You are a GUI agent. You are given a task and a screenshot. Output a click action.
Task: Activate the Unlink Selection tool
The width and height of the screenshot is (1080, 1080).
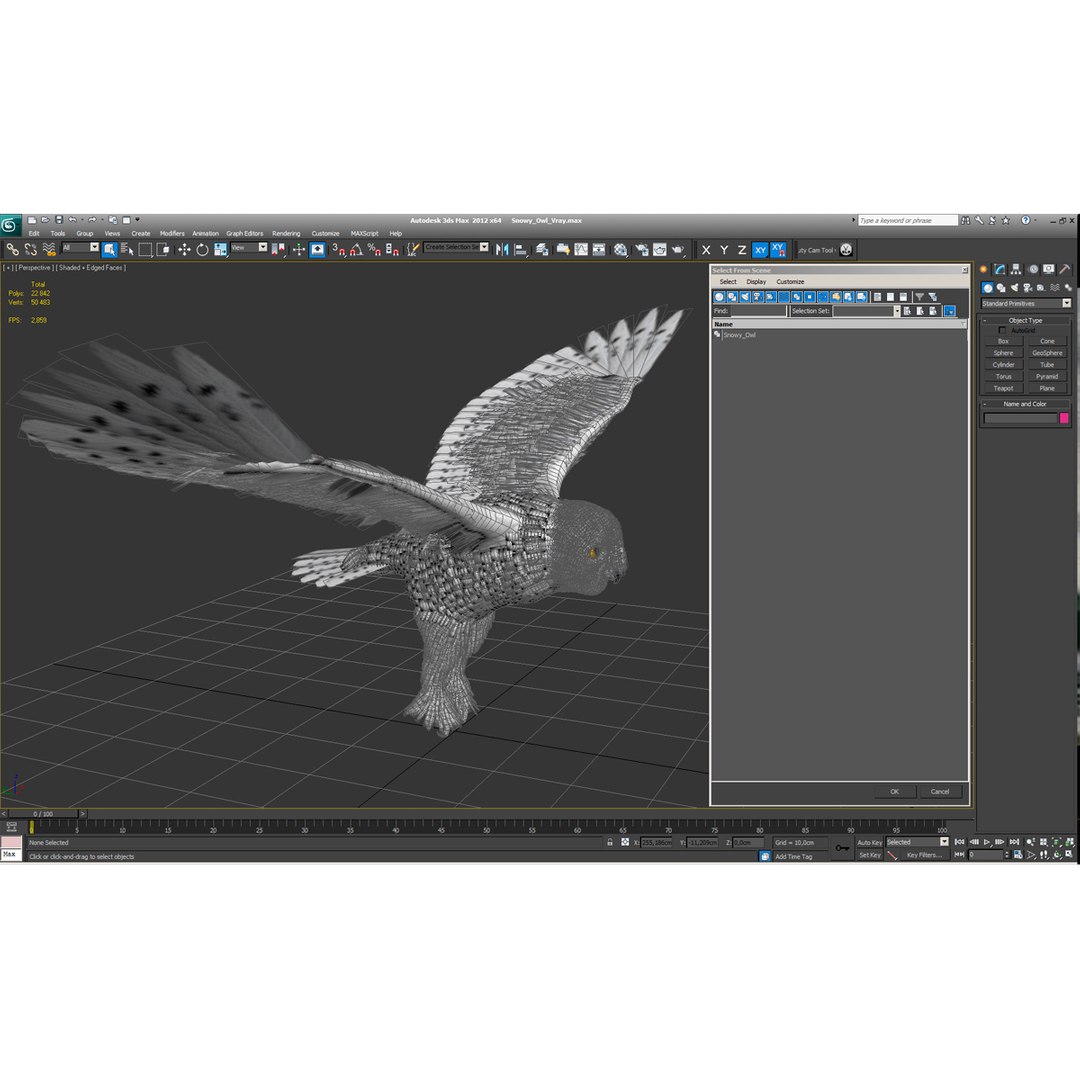30,249
